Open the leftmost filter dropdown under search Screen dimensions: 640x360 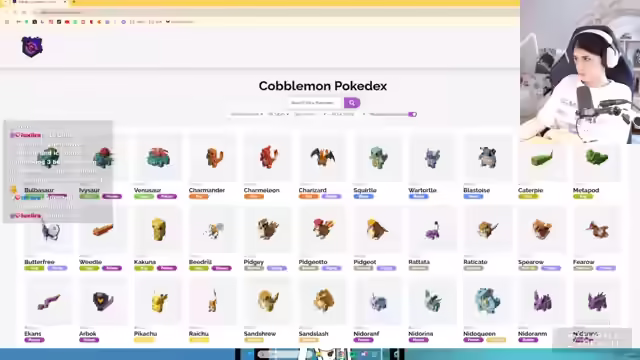(x=246, y=114)
